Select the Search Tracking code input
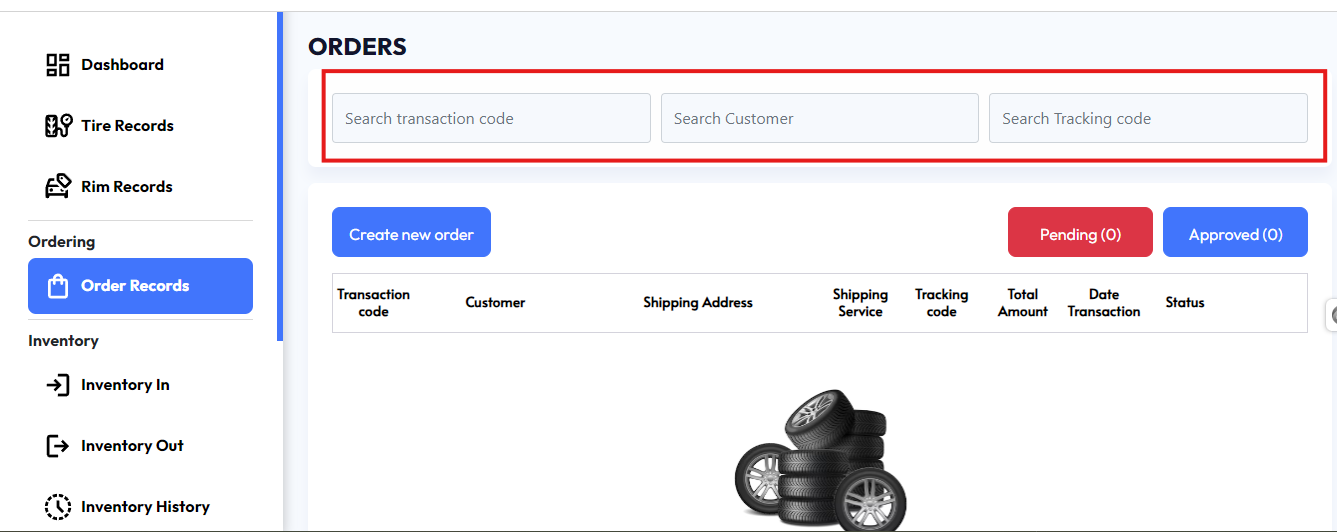 pos(1147,118)
